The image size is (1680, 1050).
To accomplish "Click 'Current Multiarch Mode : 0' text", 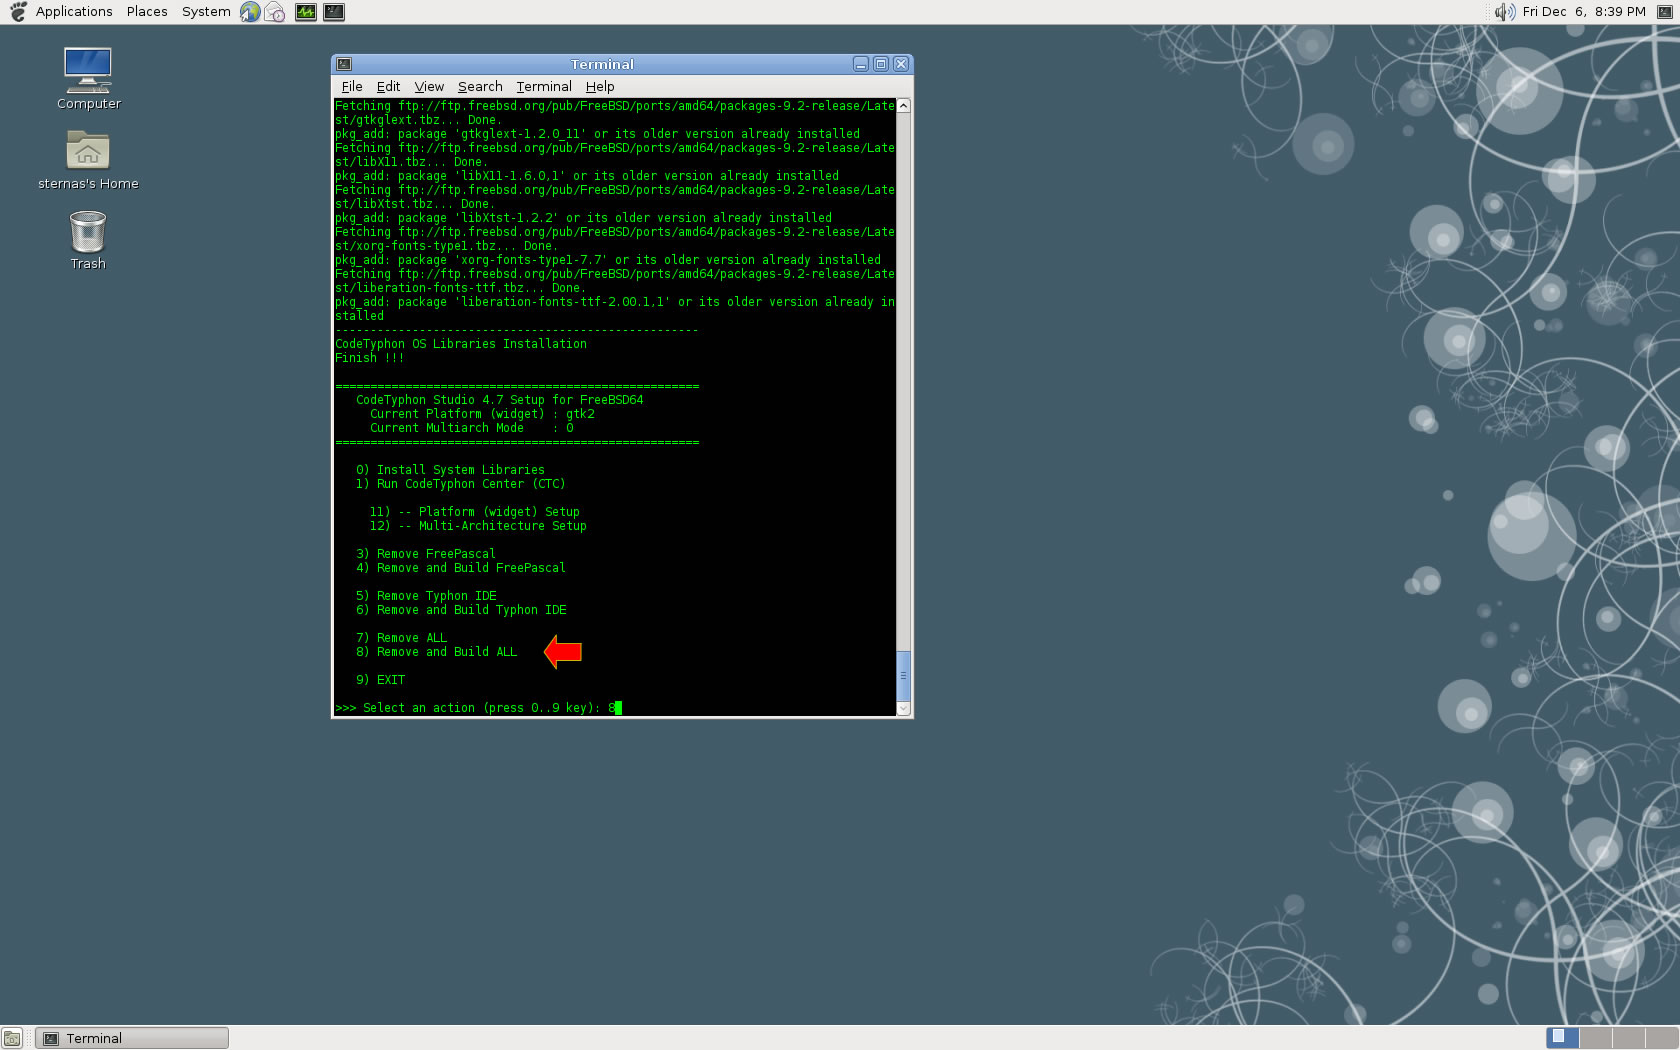I will [472, 428].
